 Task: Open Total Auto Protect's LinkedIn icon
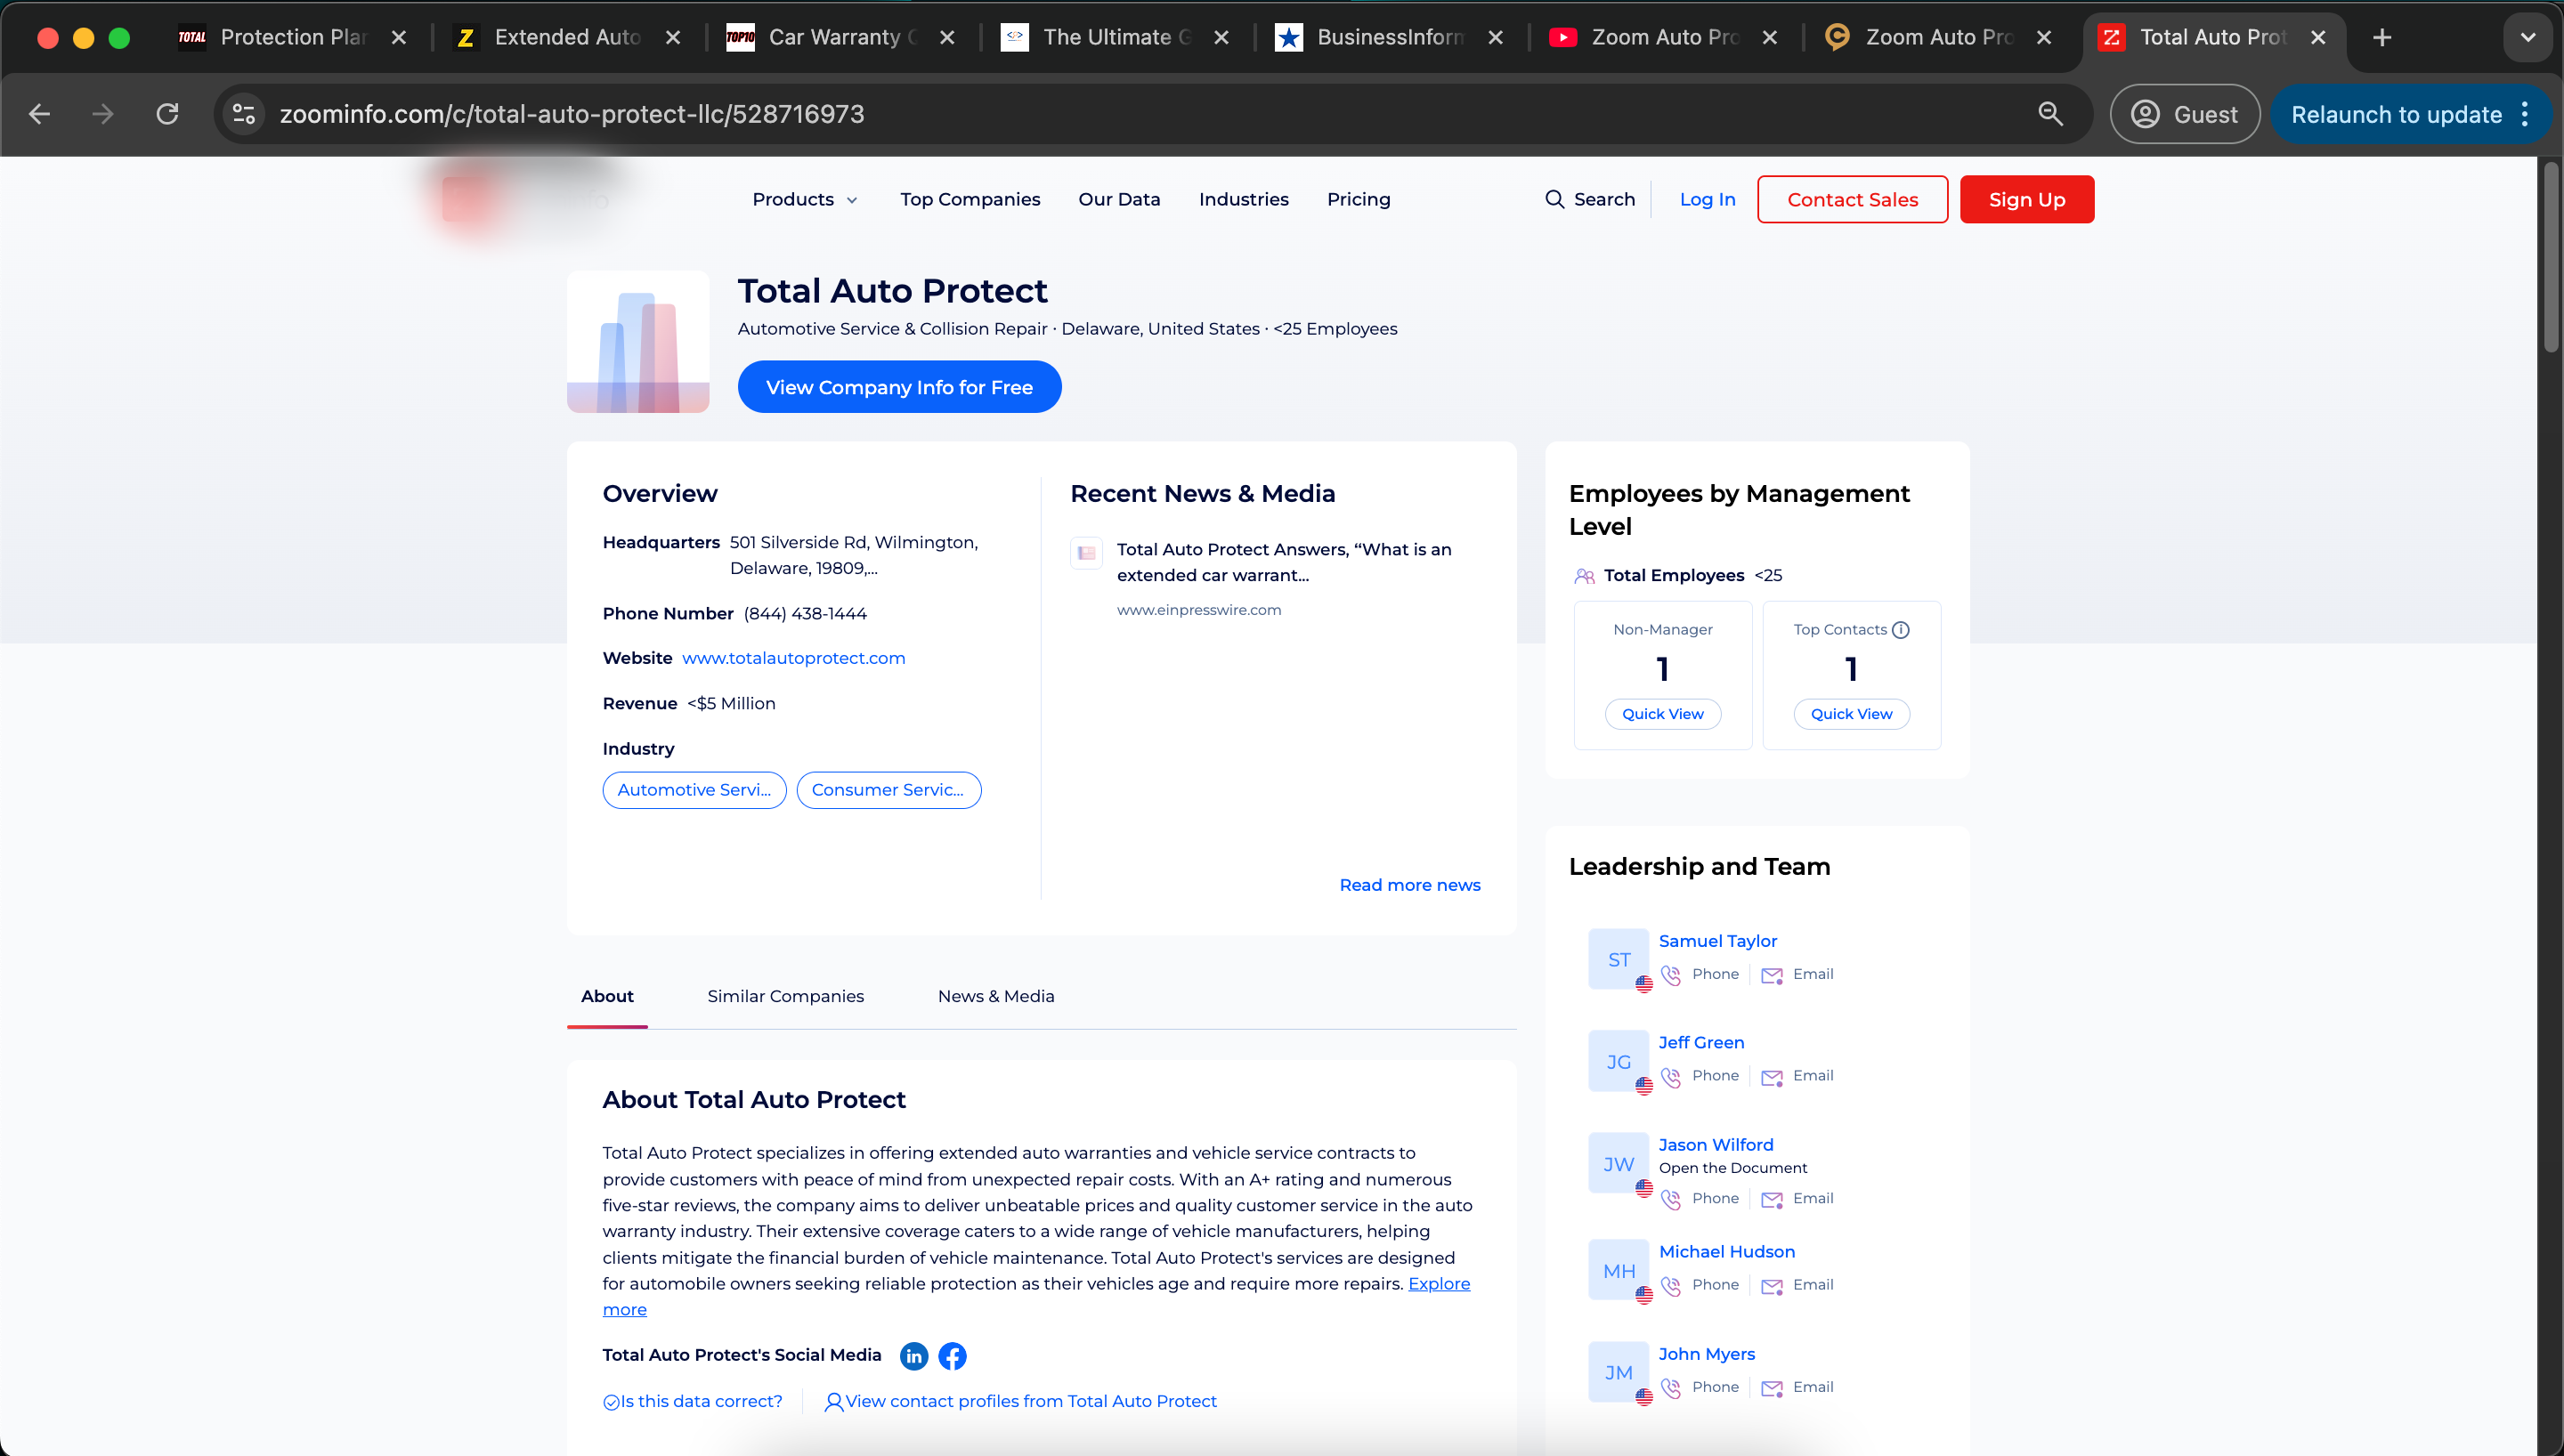[x=913, y=1355]
